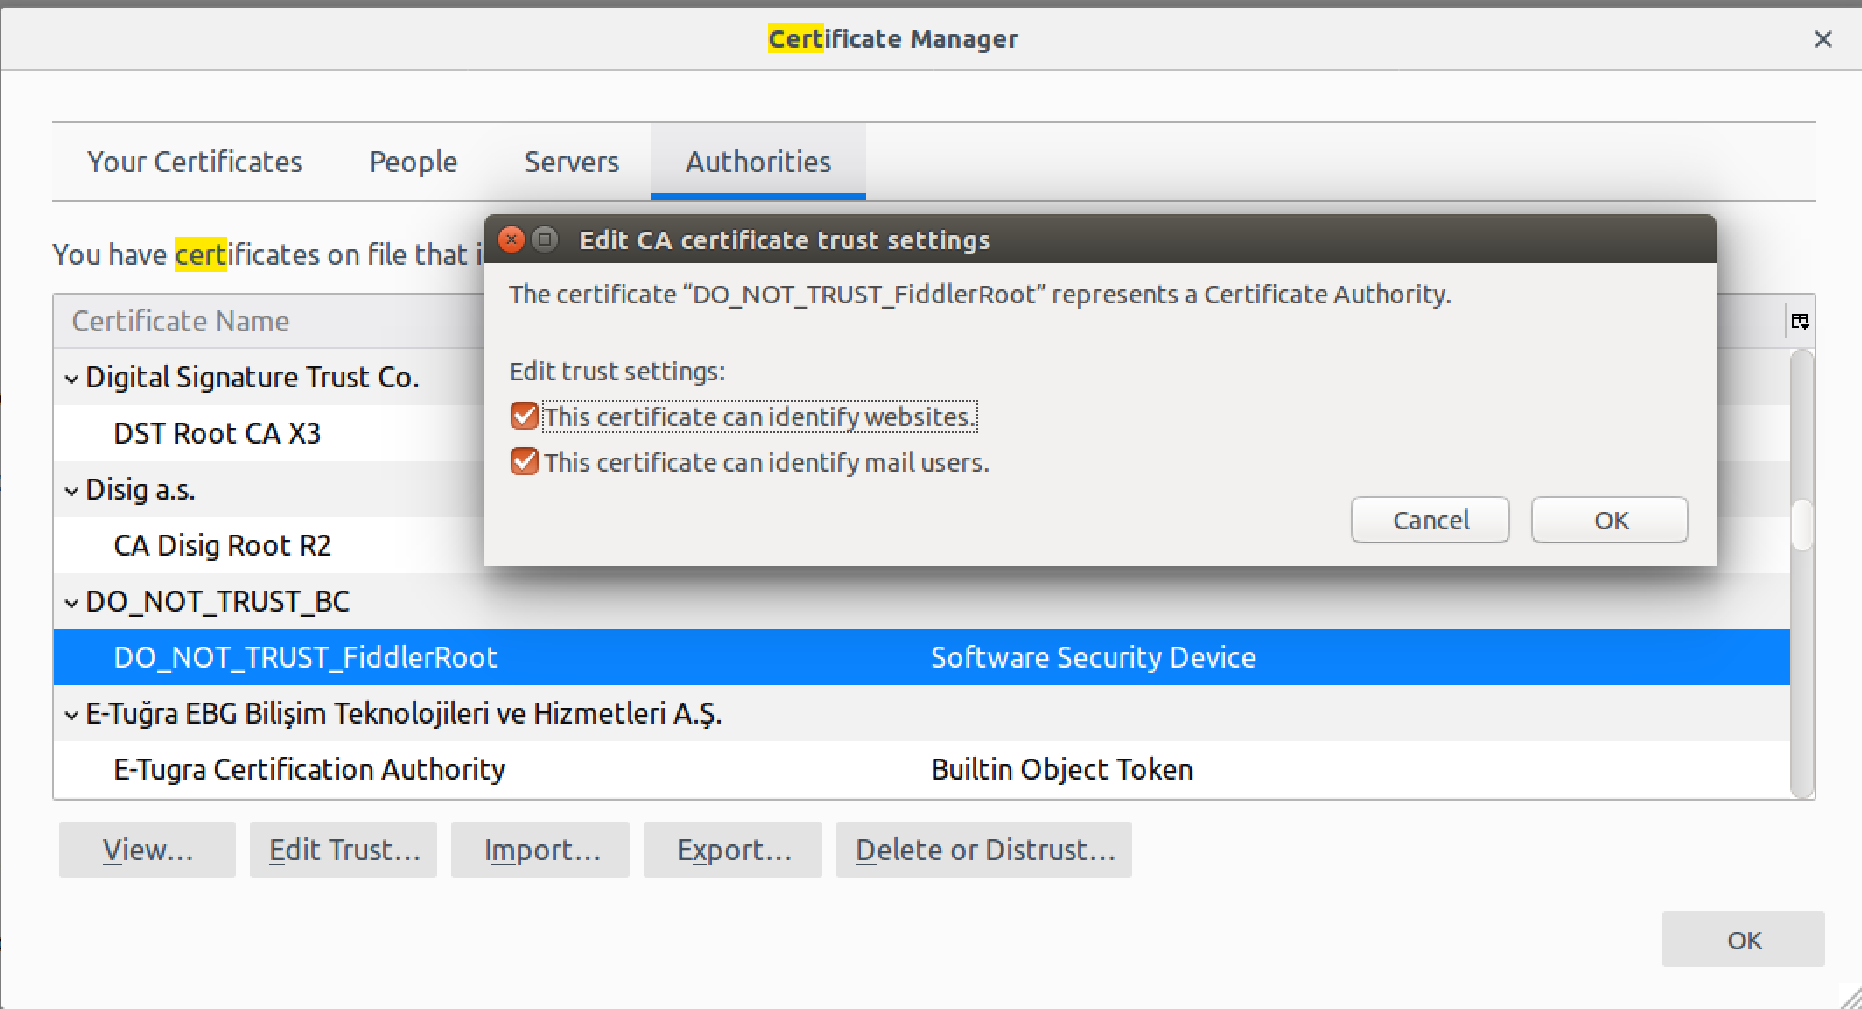Click the column picker icon in table header
The width and height of the screenshot is (1862, 1009).
[1800, 321]
